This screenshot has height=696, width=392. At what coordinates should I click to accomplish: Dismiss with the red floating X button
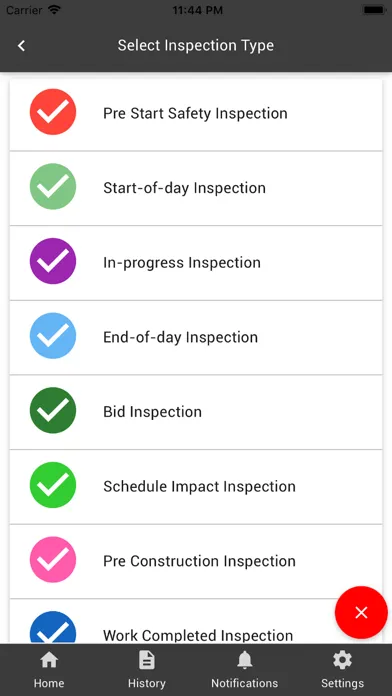click(x=361, y=613)
